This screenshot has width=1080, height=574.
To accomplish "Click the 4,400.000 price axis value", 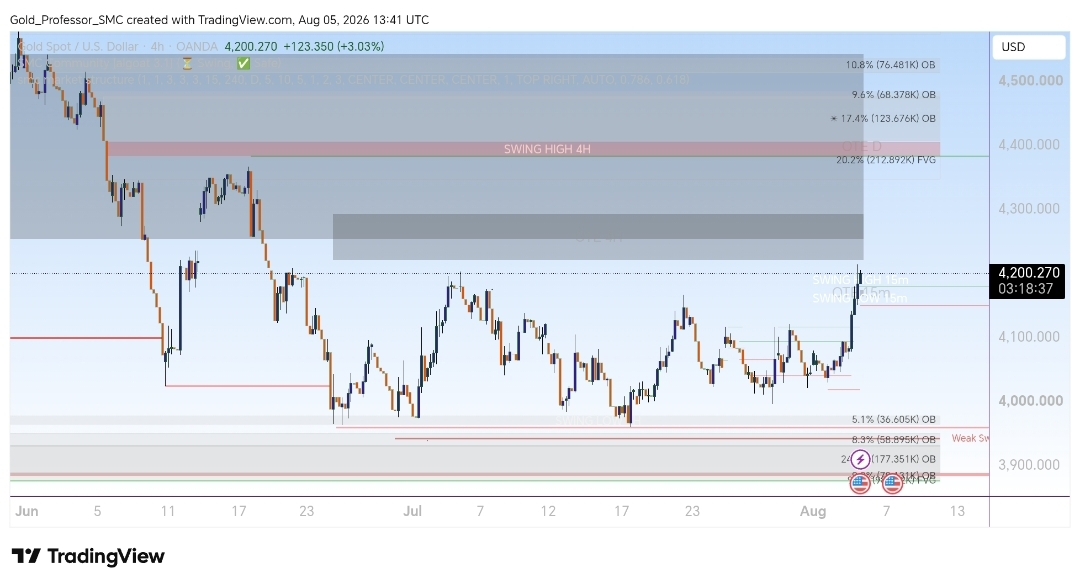I will coord(1029,145).
